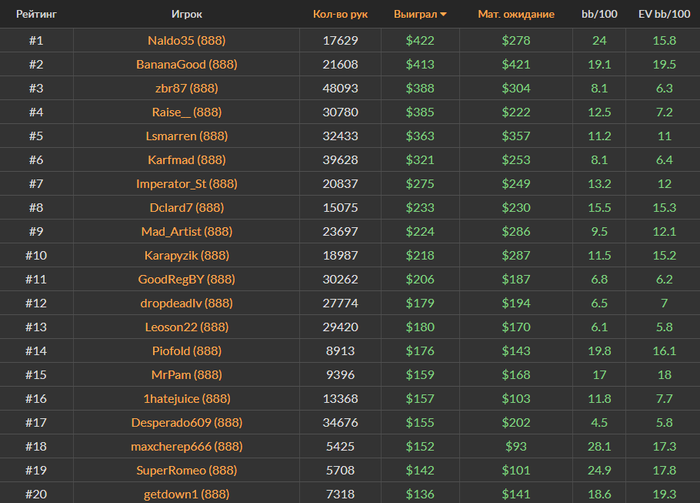
Task: Select hands count 17629
Action: 340,41
